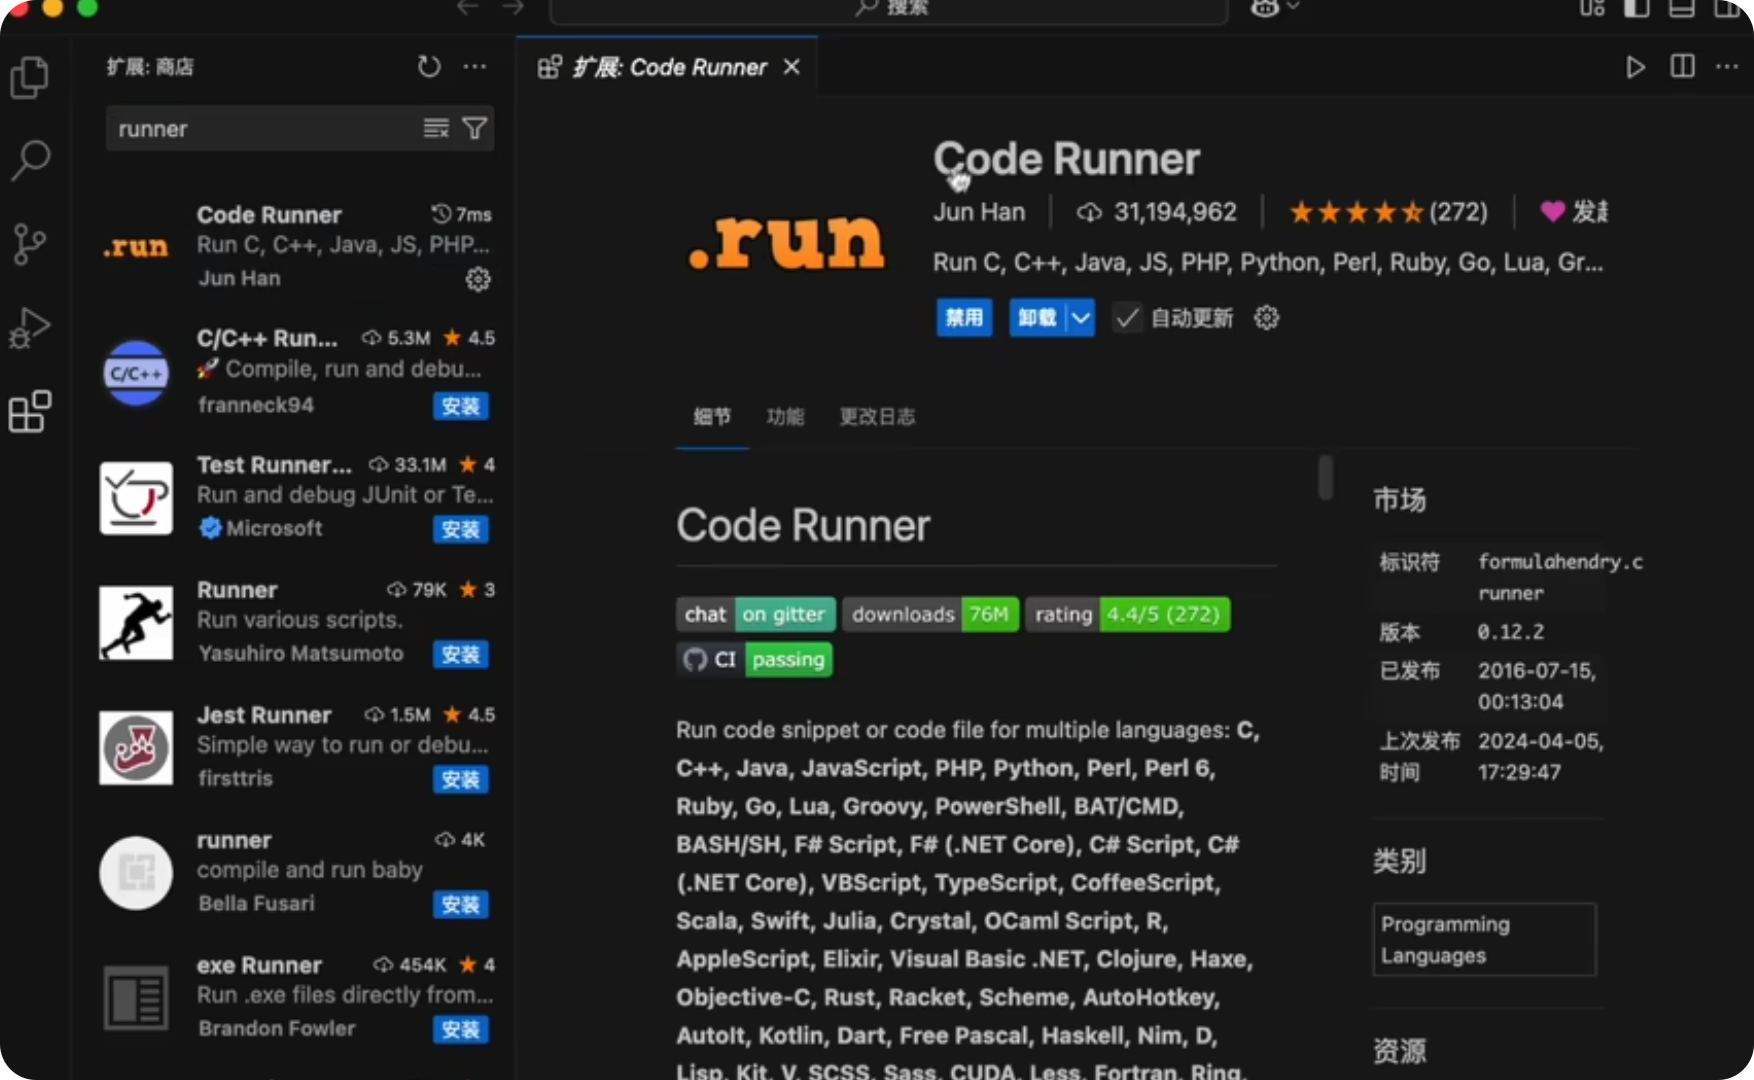The width and height of the screenshot is (1754, 1080).
Task: Open more actions menu in extensions sidebar
Action: pyautogui.click(x=475, y=67)
